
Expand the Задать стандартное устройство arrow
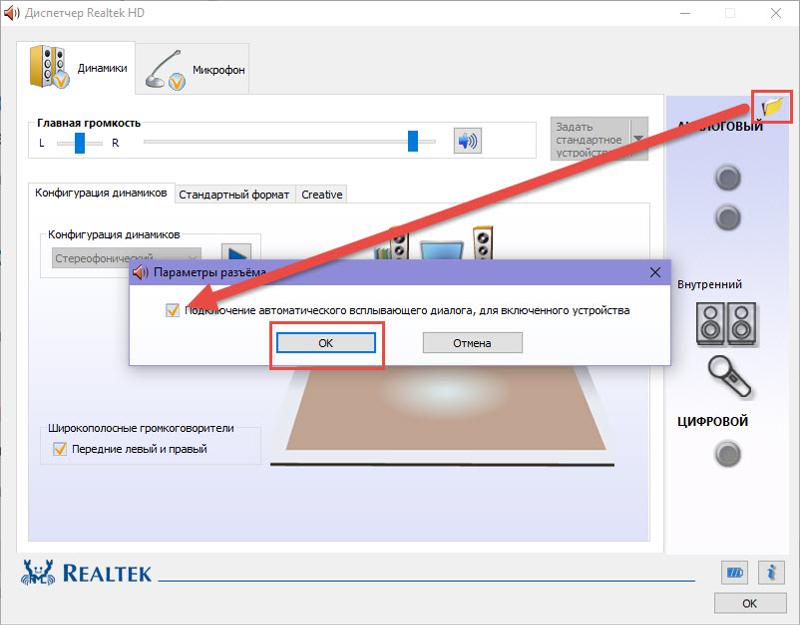639,139
